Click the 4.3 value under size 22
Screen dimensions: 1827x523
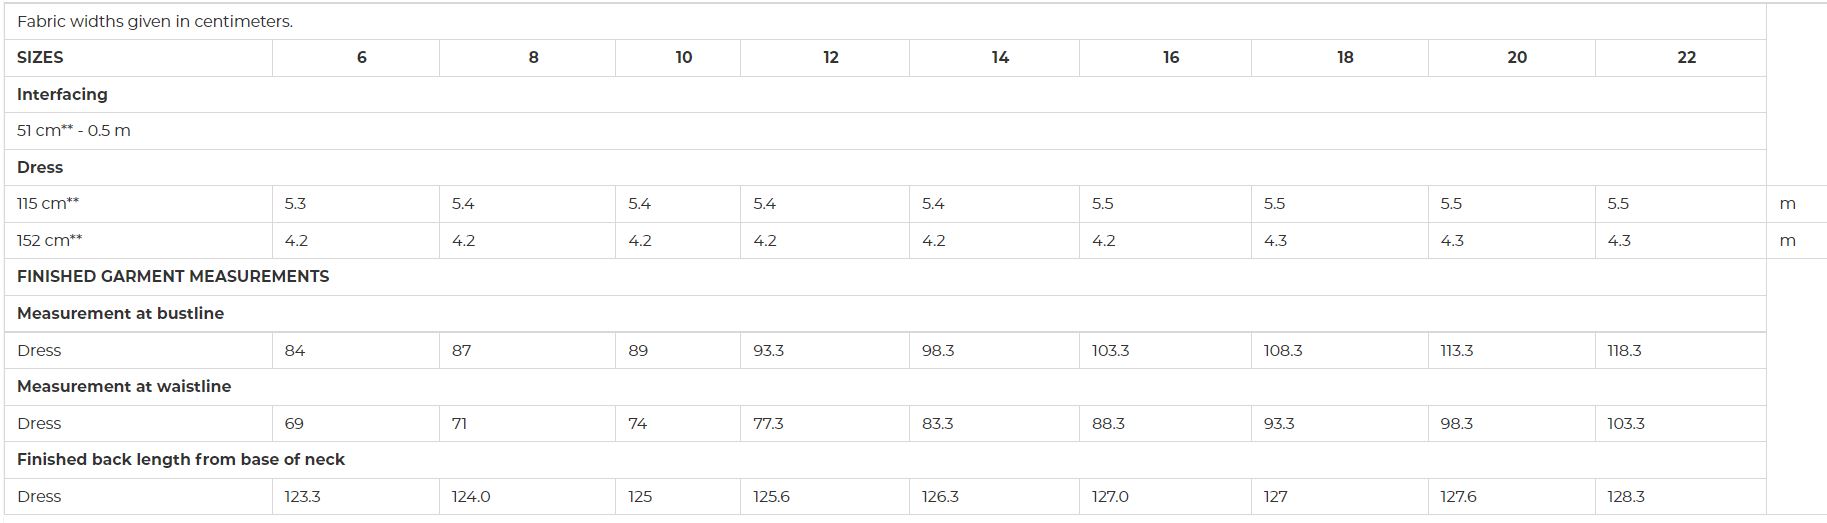(x=1619, y=241)
